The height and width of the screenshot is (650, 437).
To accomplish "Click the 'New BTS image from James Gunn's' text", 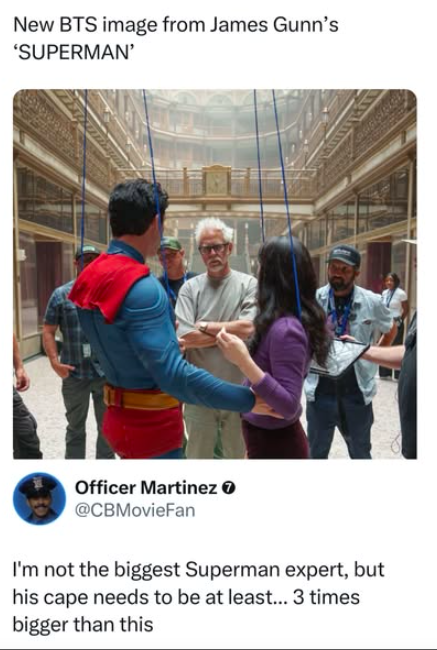I will 175,26.
